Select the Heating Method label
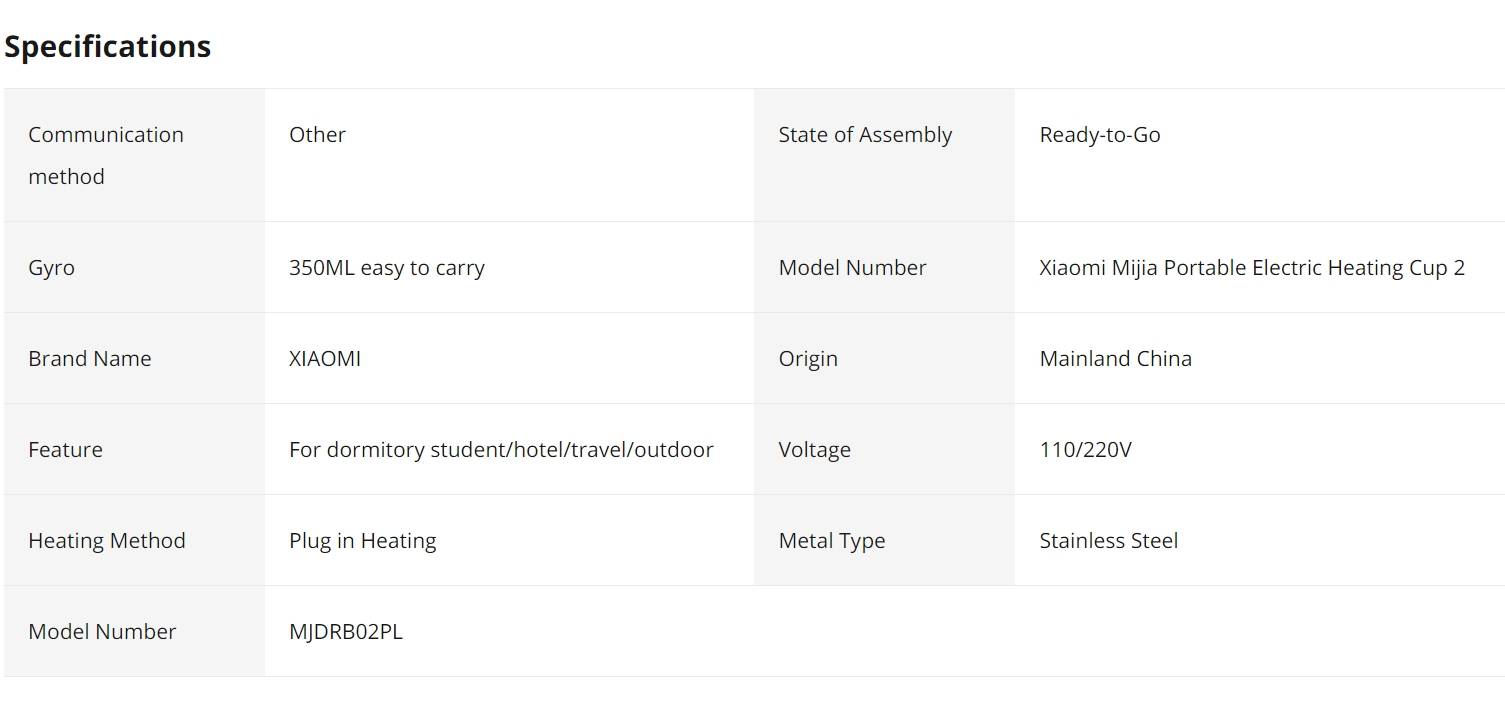This screenshot has width=1505, height=720. click(x=107, y=541)
